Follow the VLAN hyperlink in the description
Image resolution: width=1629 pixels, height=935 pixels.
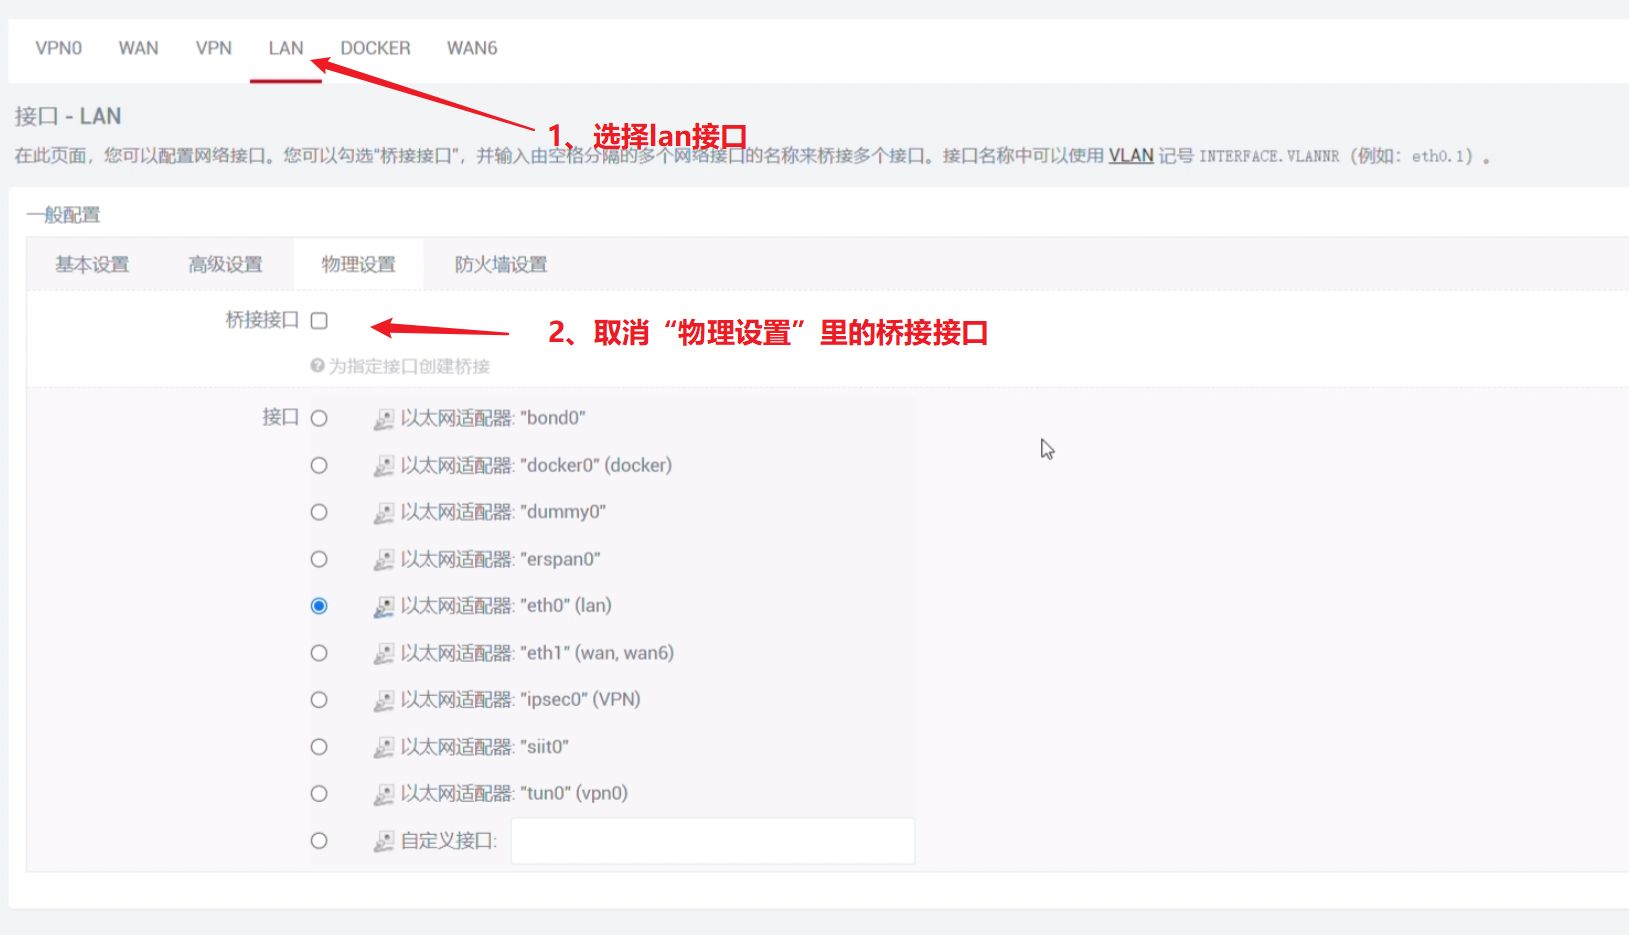point(1131,156)
